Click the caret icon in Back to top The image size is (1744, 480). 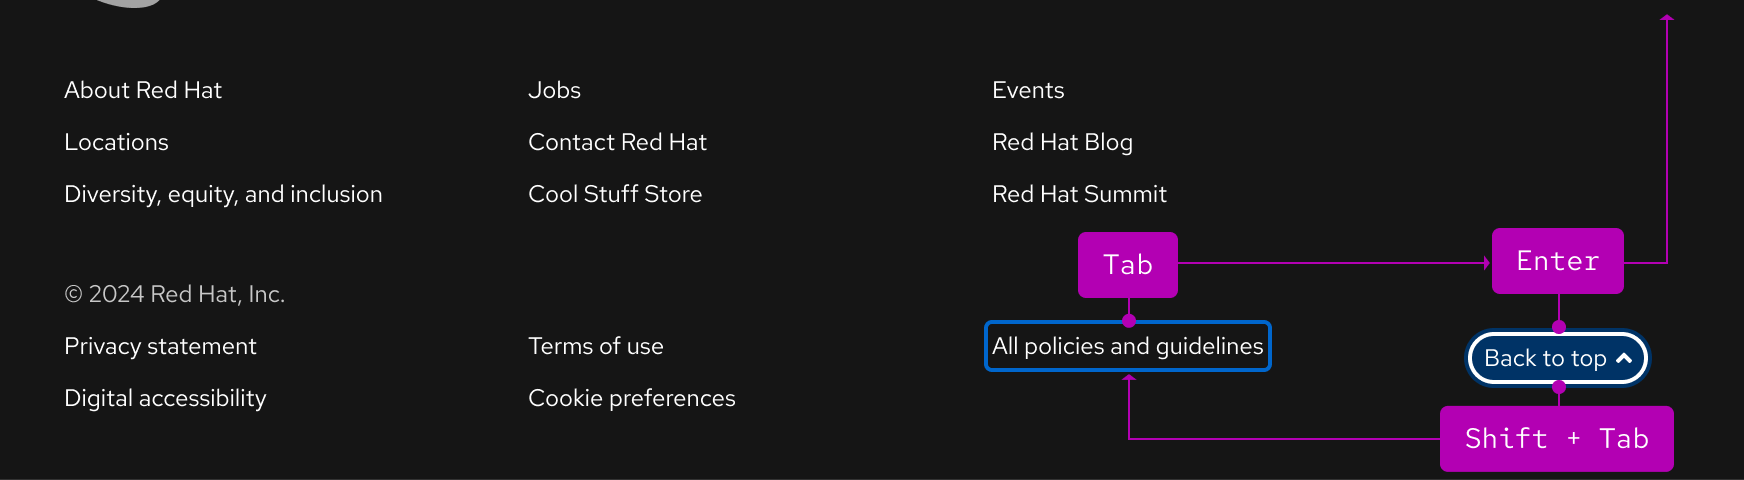coord(1624,358)
